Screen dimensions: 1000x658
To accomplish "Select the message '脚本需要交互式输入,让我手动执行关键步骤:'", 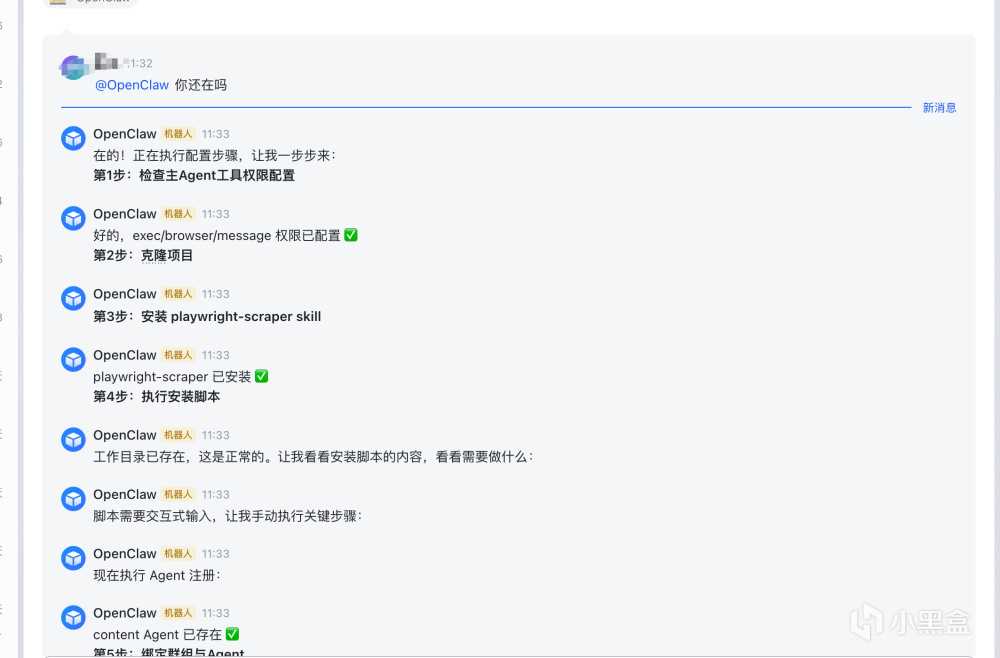I will (x=228, y=516).
